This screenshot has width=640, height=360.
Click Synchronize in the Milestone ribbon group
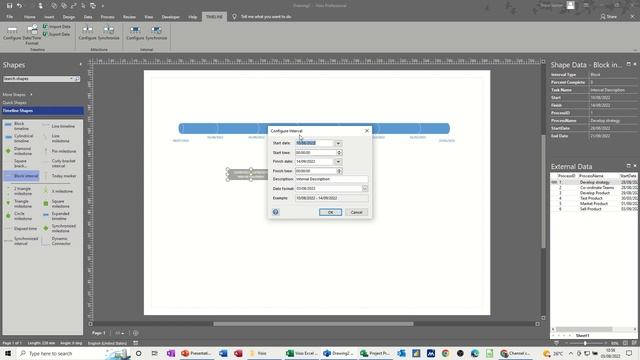pos(109,33)
